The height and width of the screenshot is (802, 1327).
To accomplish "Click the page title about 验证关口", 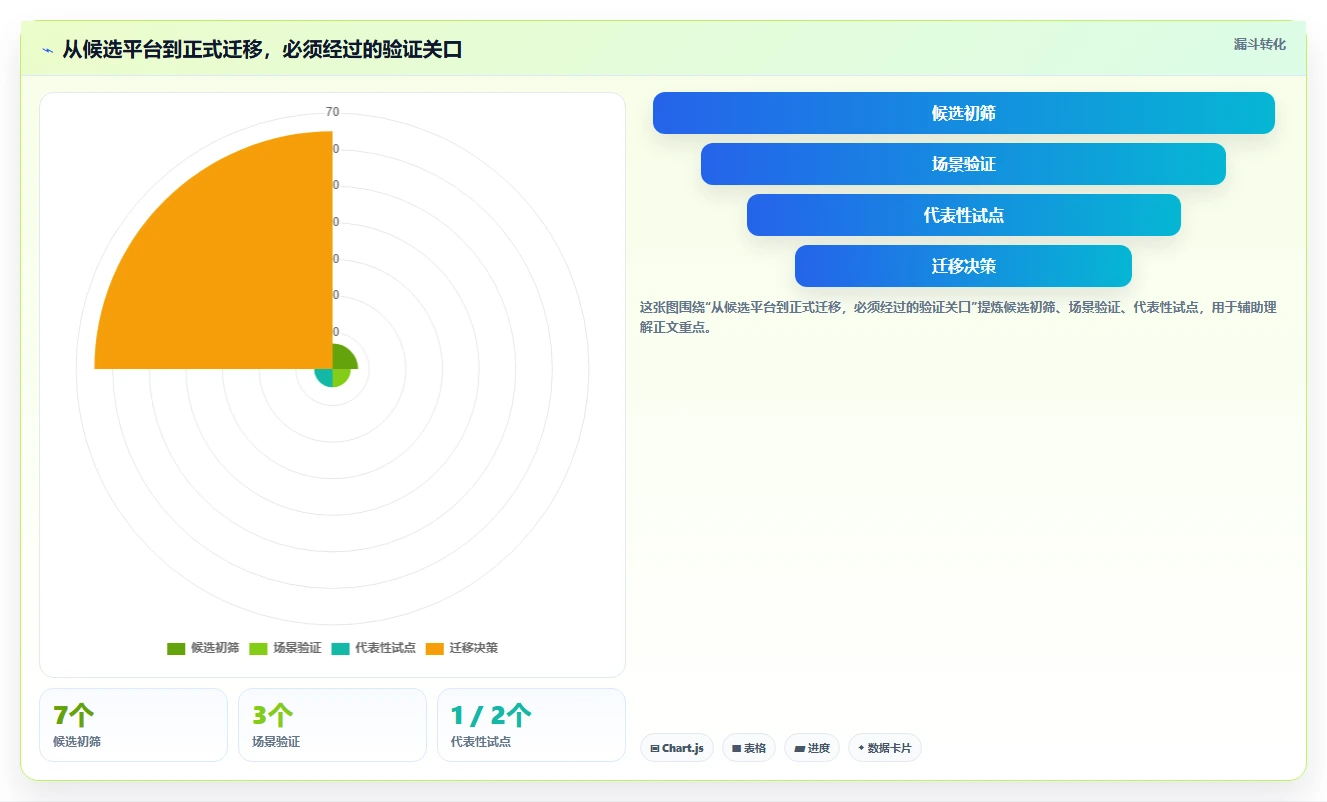I will pos(262,50).
